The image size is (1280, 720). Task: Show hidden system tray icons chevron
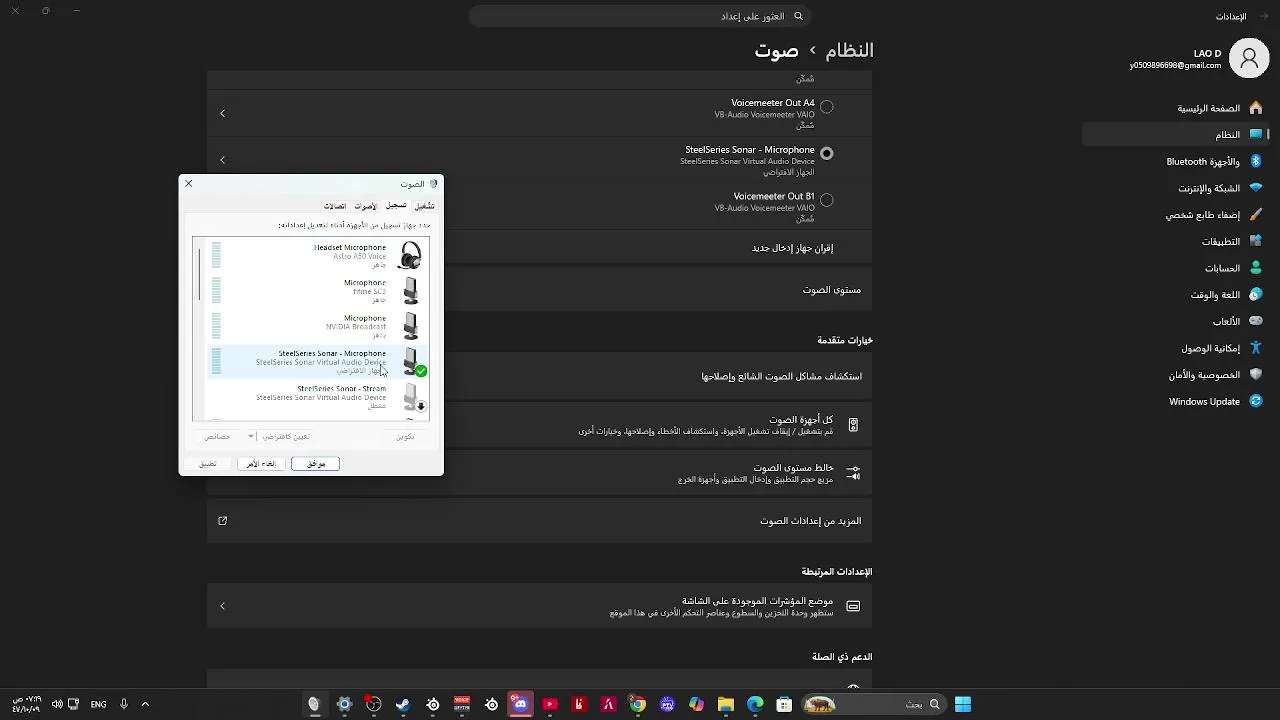coord(145,704)
